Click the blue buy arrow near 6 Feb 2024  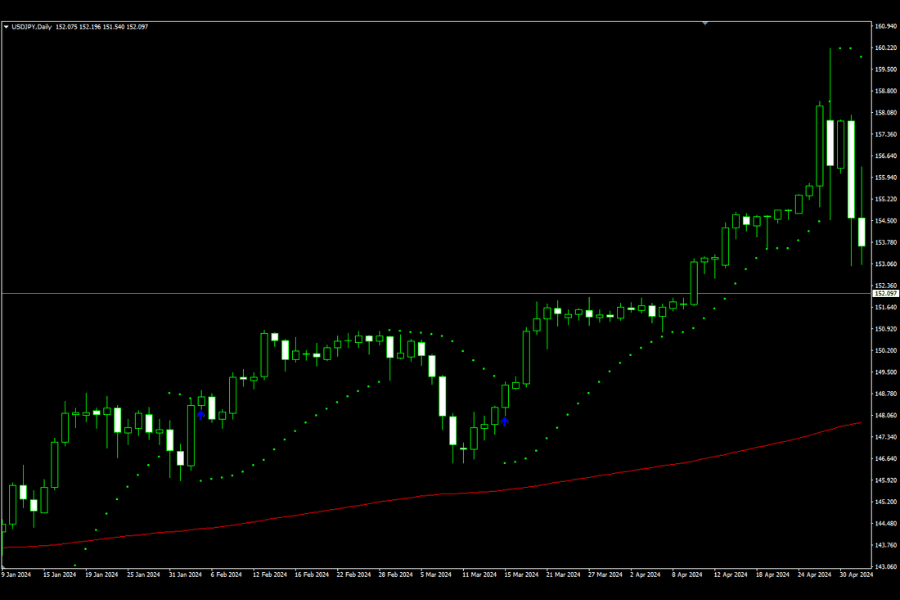[x=201, y=414]
